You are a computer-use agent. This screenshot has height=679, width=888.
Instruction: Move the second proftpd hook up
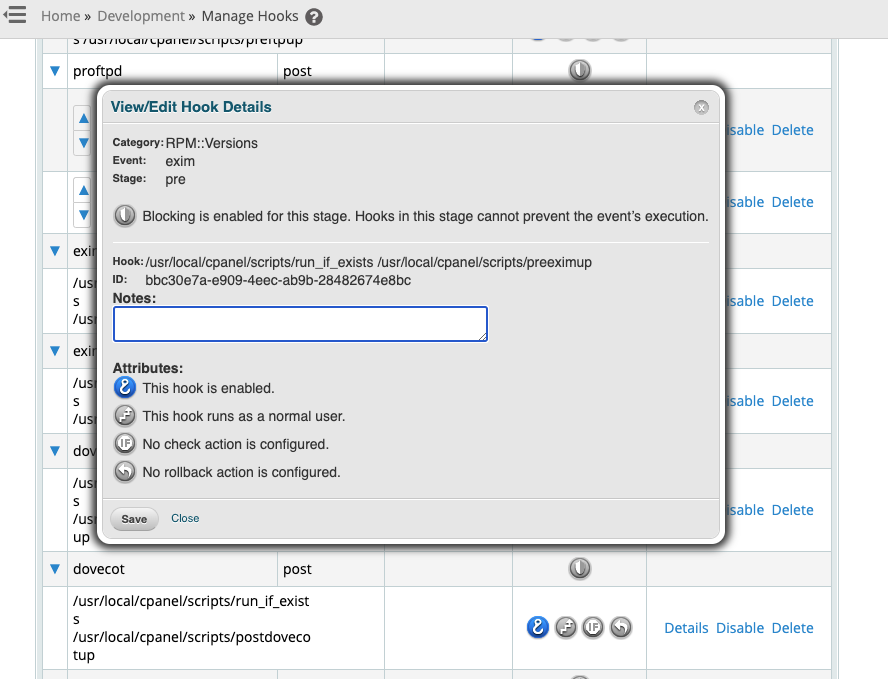point(83,190)
